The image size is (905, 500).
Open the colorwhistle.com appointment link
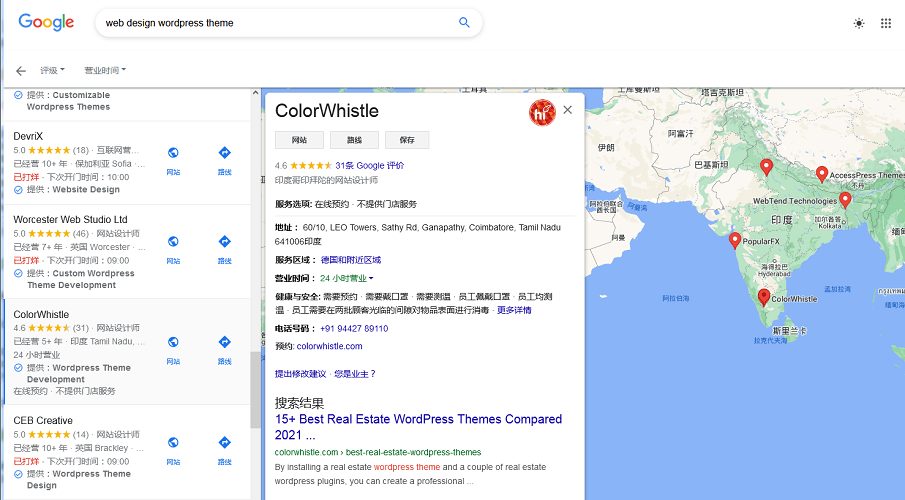pyautogui.click(x=330, y=346)
